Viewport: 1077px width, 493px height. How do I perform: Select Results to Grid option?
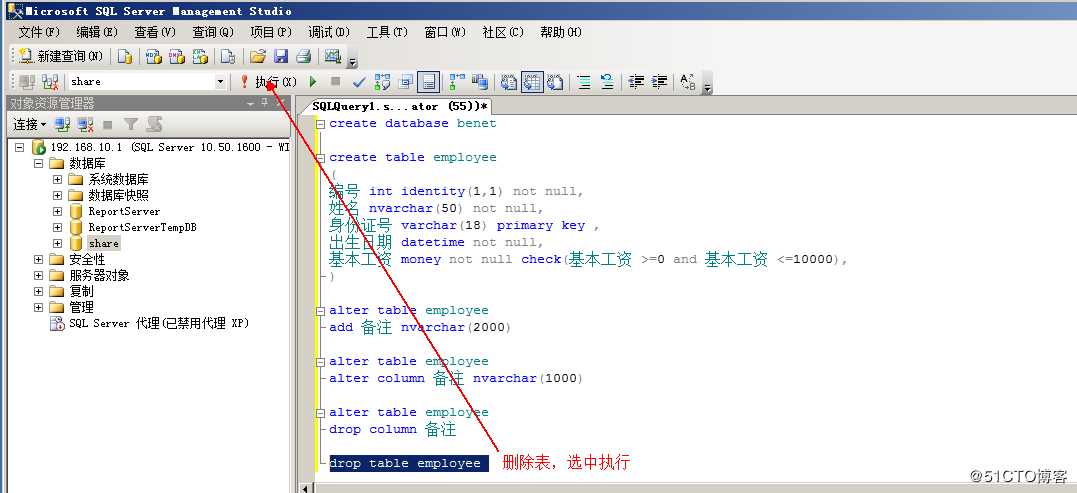click(x=532, y=82)
